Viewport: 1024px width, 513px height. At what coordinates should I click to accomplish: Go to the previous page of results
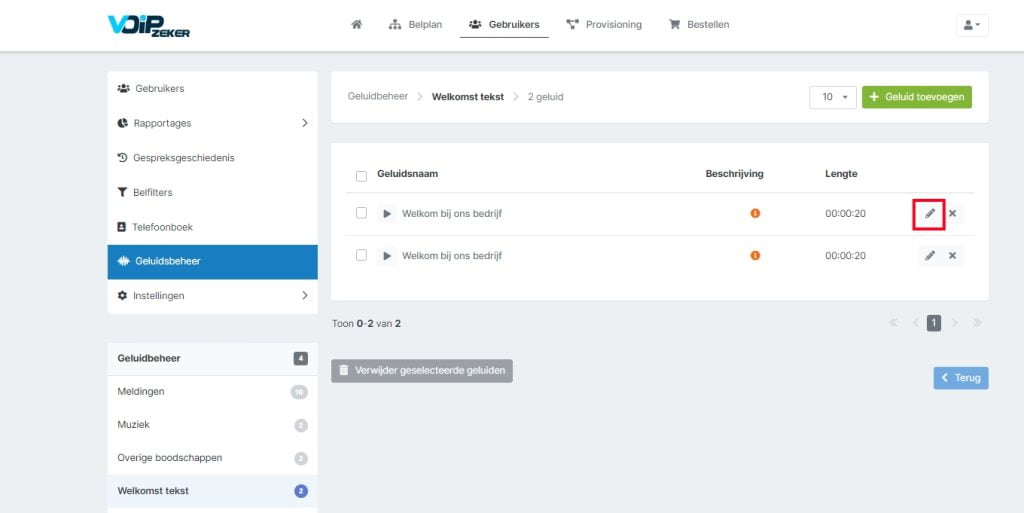tap(916, 322)
